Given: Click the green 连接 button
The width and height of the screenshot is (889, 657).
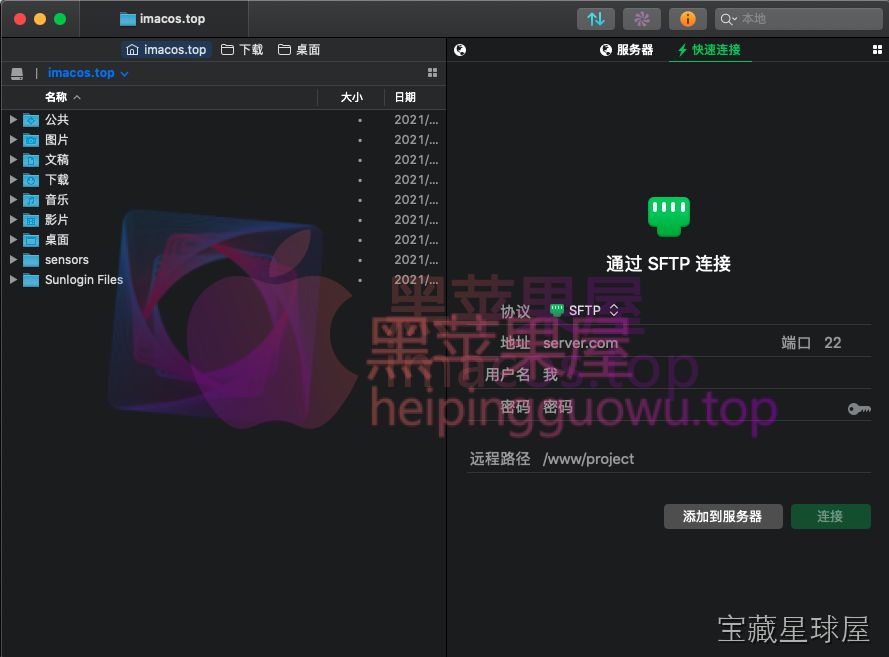Looking at the screenshot, I should [831, 516].
